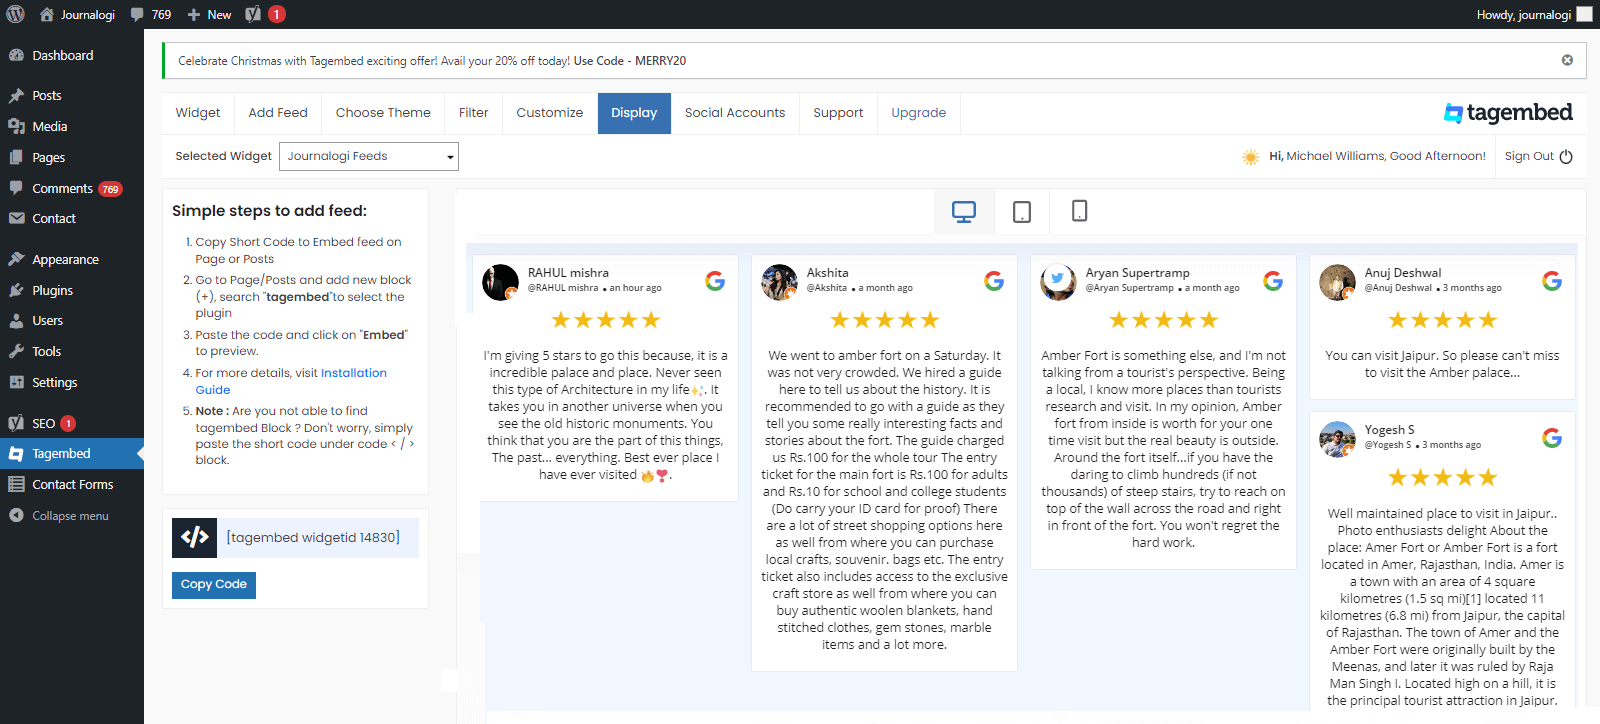Open Plugins in sidebar
This screenshot has width=1600, height=724.
tap(72, 290)
